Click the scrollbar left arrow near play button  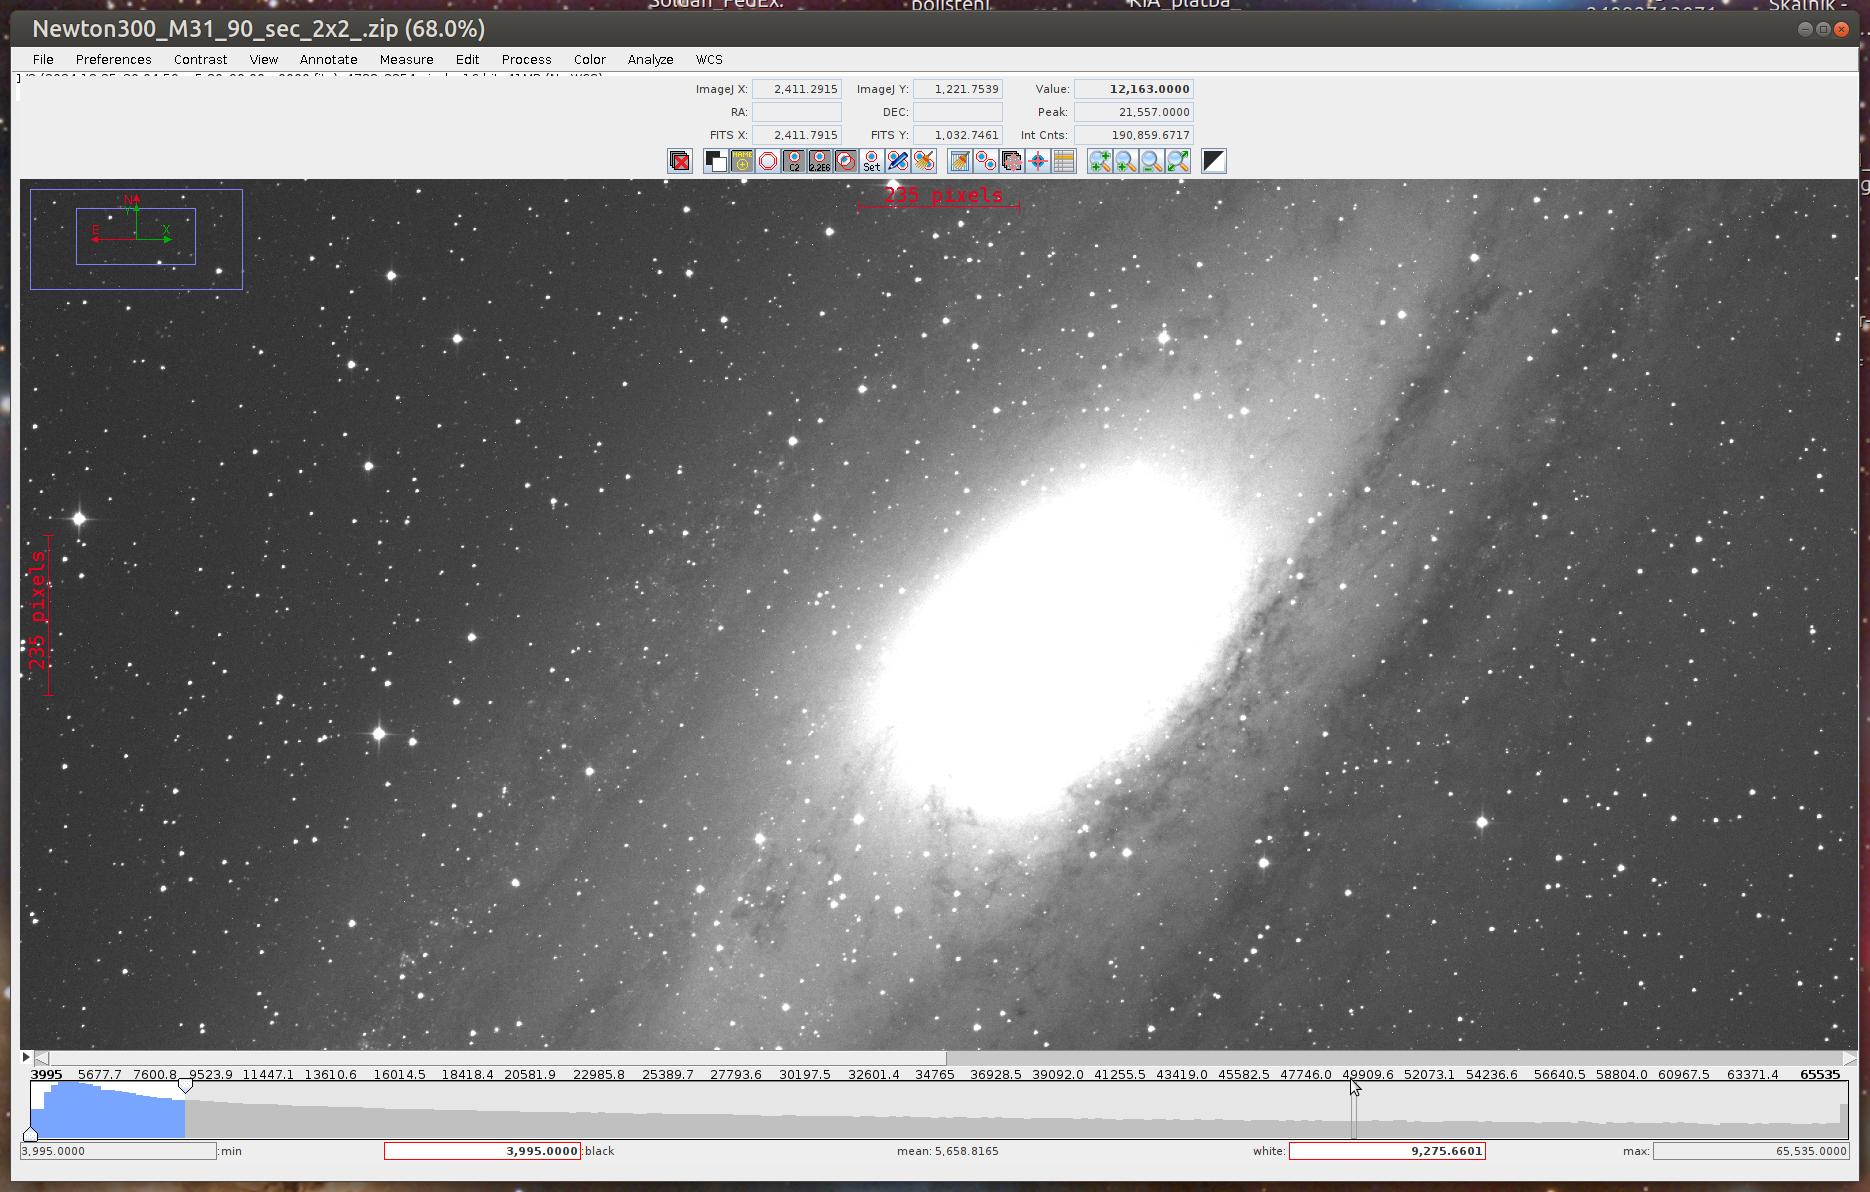(42, 1057)
